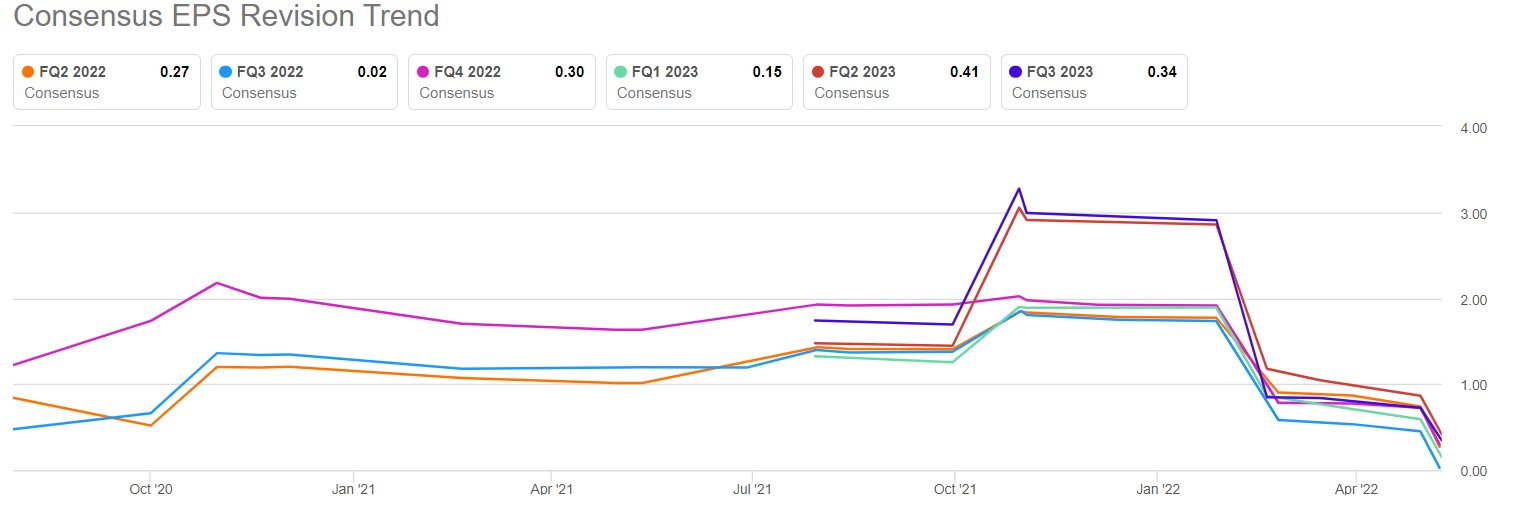The image size is (1514, 519).
Task: Click the purple FQ3 2023 legend dot
Action: click(1016, 72)
